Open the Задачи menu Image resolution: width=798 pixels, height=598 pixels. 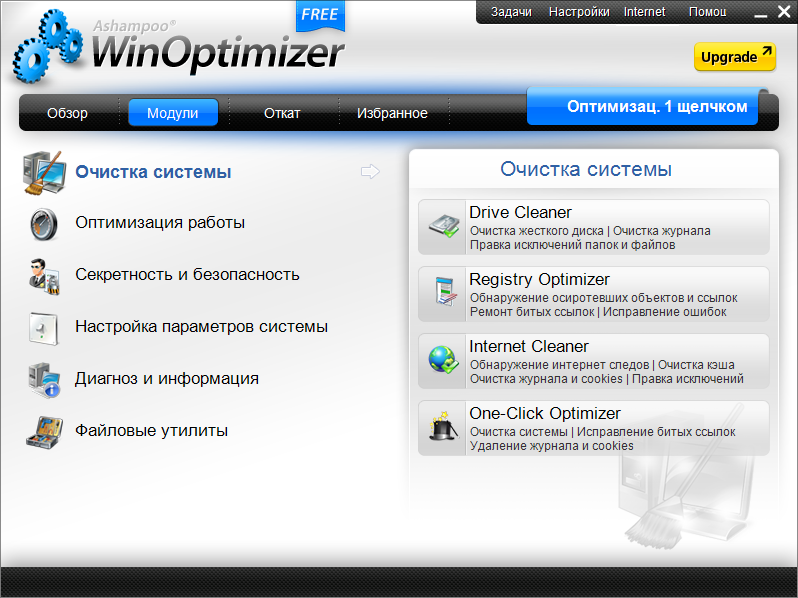click(x=511, y=12)
